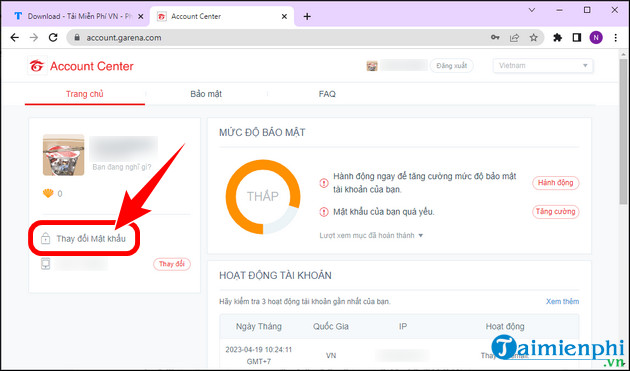630x371 pixels.
Task: Click Thay đổi Mật khẩu link
Action: [91, 239]
